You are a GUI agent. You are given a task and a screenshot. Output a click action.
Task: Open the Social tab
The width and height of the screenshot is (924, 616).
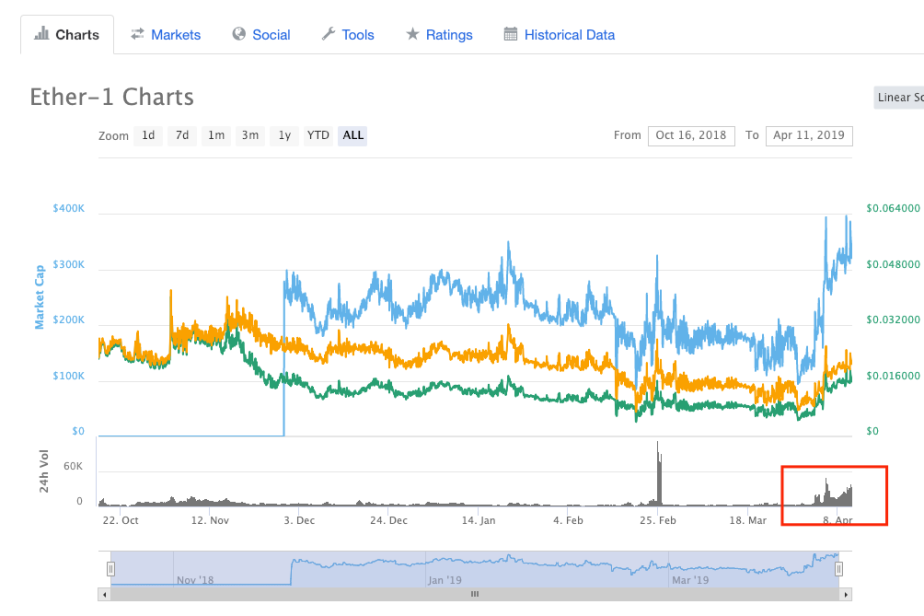point(261,35)
